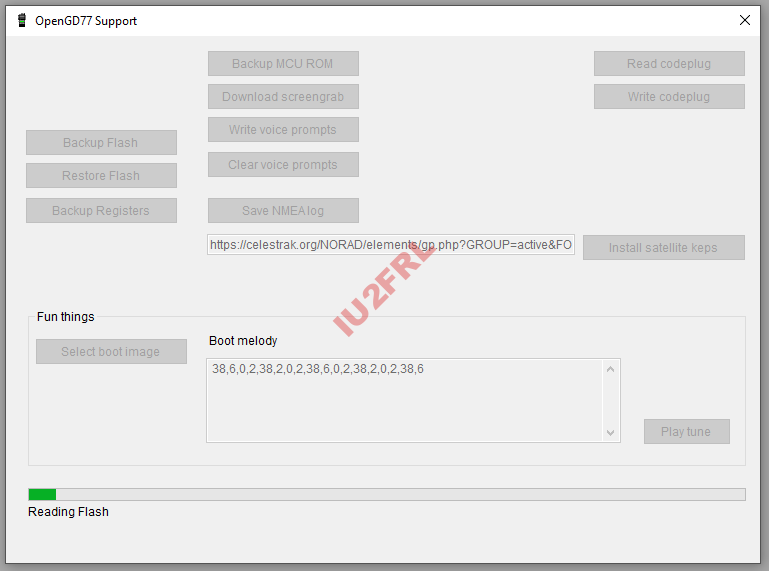This screenshot has height=571, width=769.
Task: Click Save NMEA log button
Action: pyautogui.click(x=283, y=210)
